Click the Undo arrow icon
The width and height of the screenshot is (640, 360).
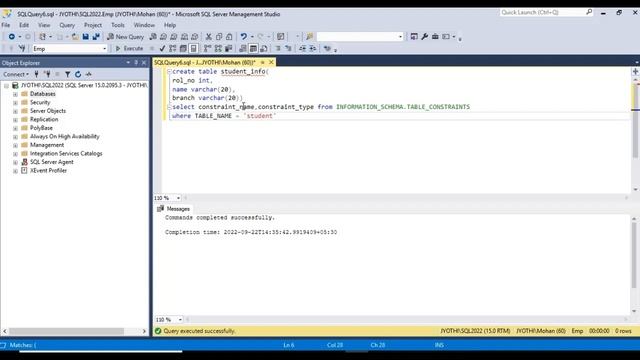(244, 37)
